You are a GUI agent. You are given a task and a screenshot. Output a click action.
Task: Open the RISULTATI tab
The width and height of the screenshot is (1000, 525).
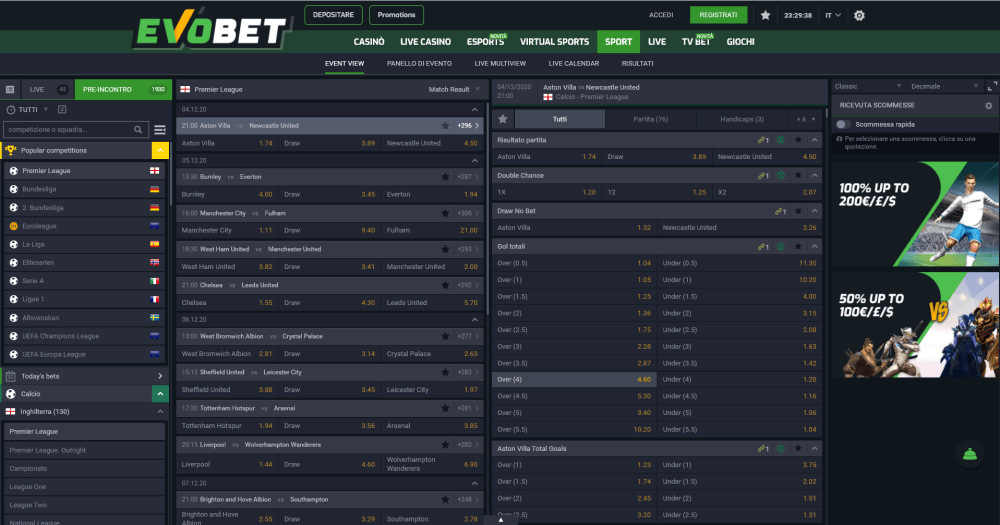point(637,63)
